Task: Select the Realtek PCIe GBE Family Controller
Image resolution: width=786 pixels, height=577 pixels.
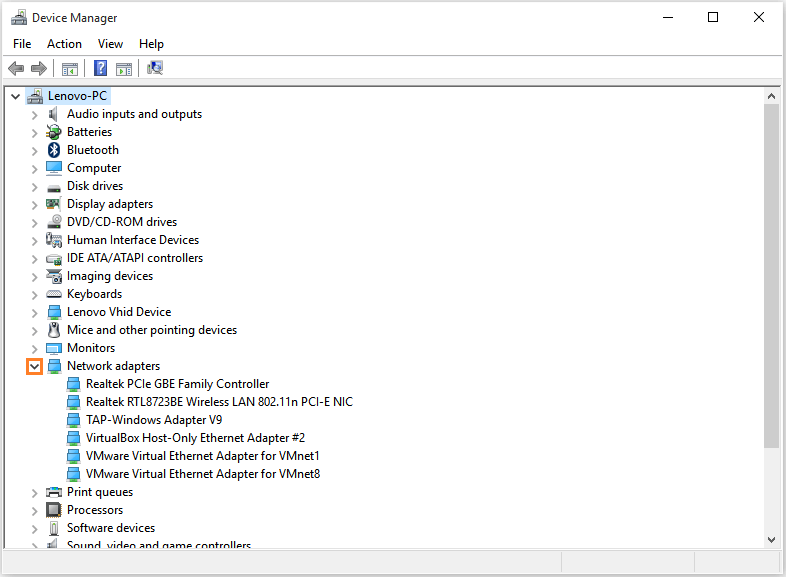Action: 177,384
